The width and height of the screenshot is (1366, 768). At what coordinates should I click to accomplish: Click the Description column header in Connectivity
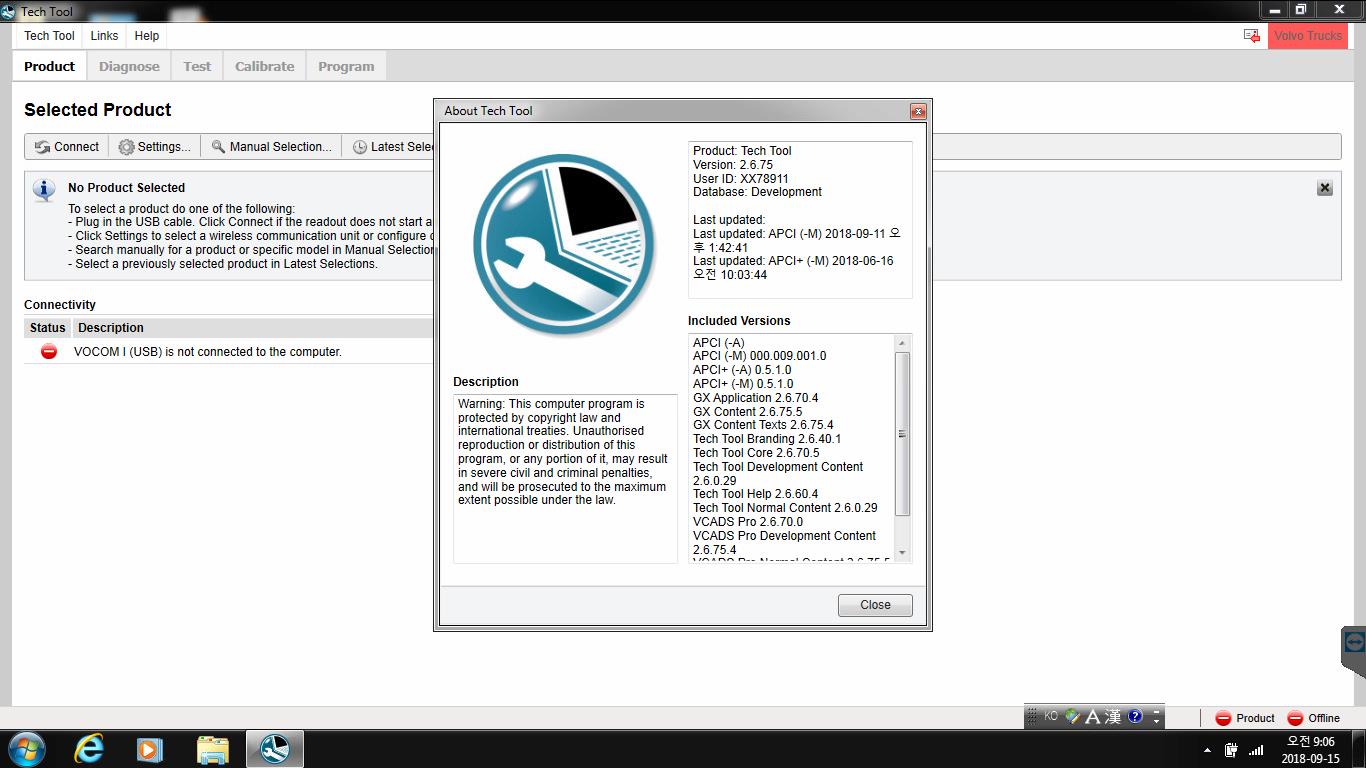[111, 328]
